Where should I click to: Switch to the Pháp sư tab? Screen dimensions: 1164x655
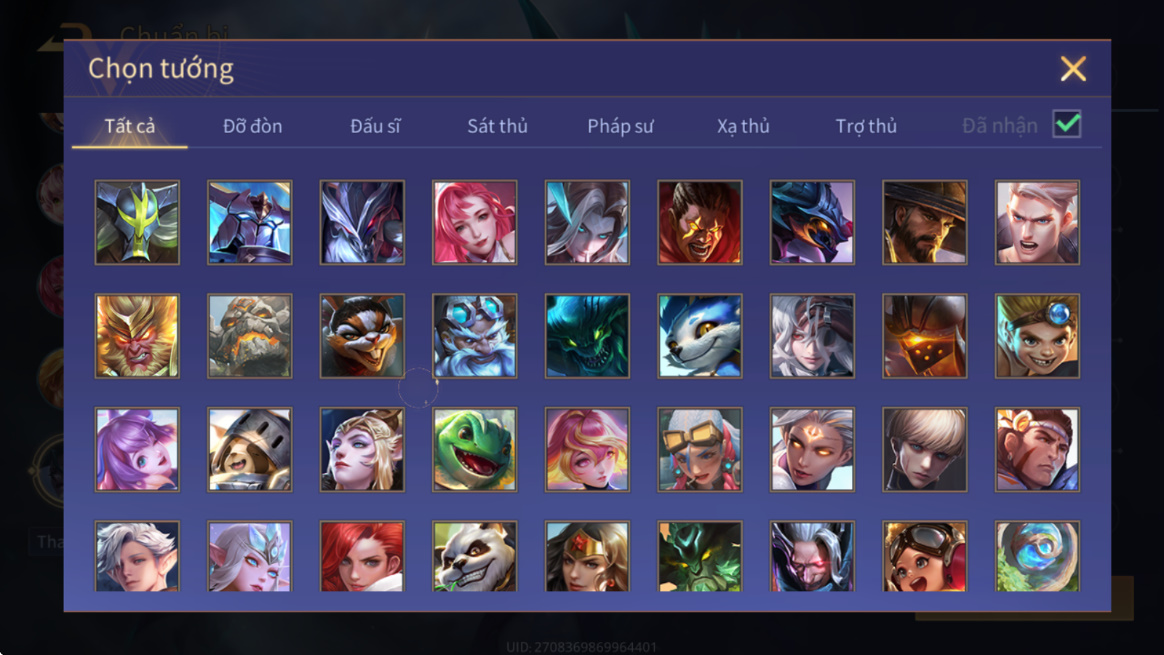point(620,126)
